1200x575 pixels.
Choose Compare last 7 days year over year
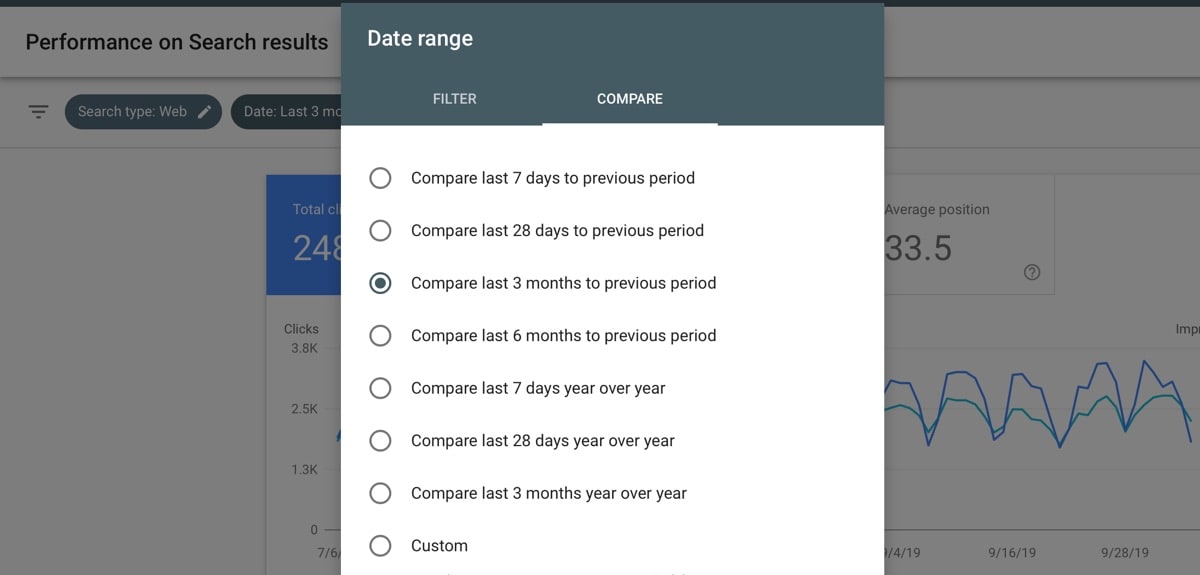click(380, 388)
